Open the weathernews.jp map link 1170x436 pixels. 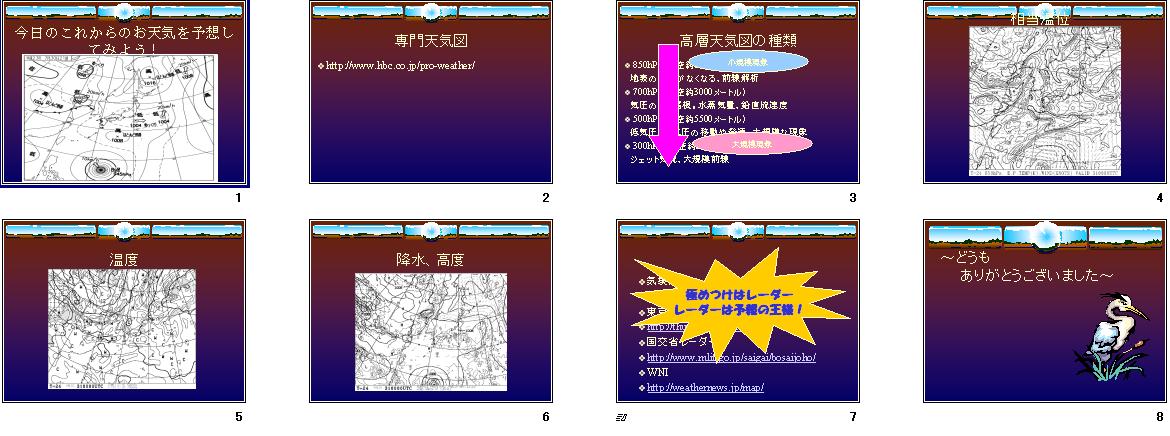click(705, 387)
